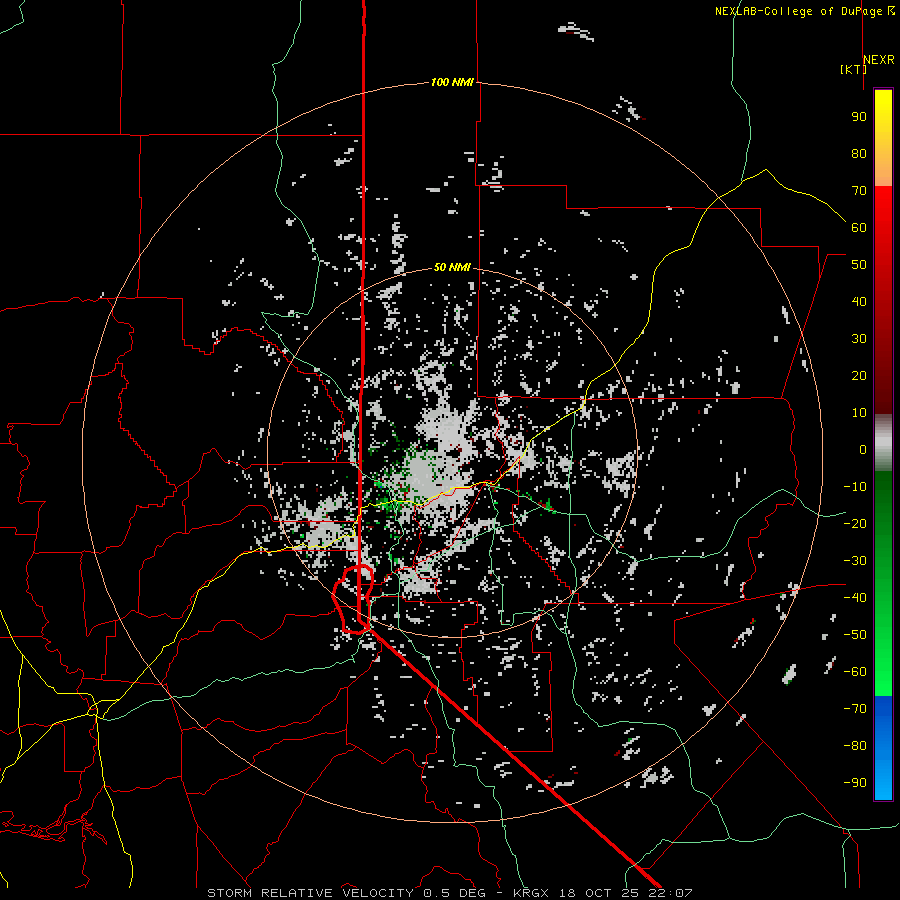Click the STORM RELATIVE VELOCITY caption text
Screen dimensions: 900x900
(x=310, y=893)
